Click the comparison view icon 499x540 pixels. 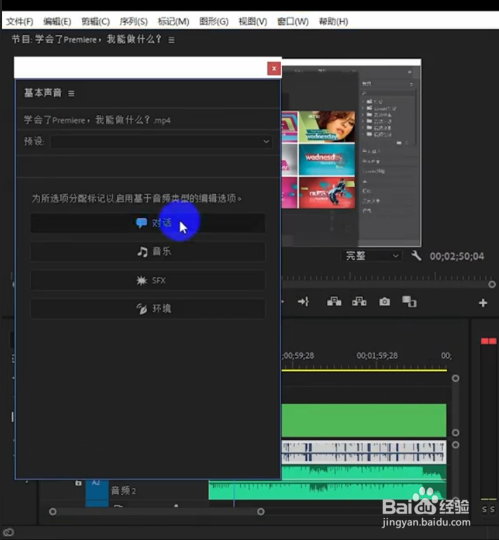(x=409, y=302)
